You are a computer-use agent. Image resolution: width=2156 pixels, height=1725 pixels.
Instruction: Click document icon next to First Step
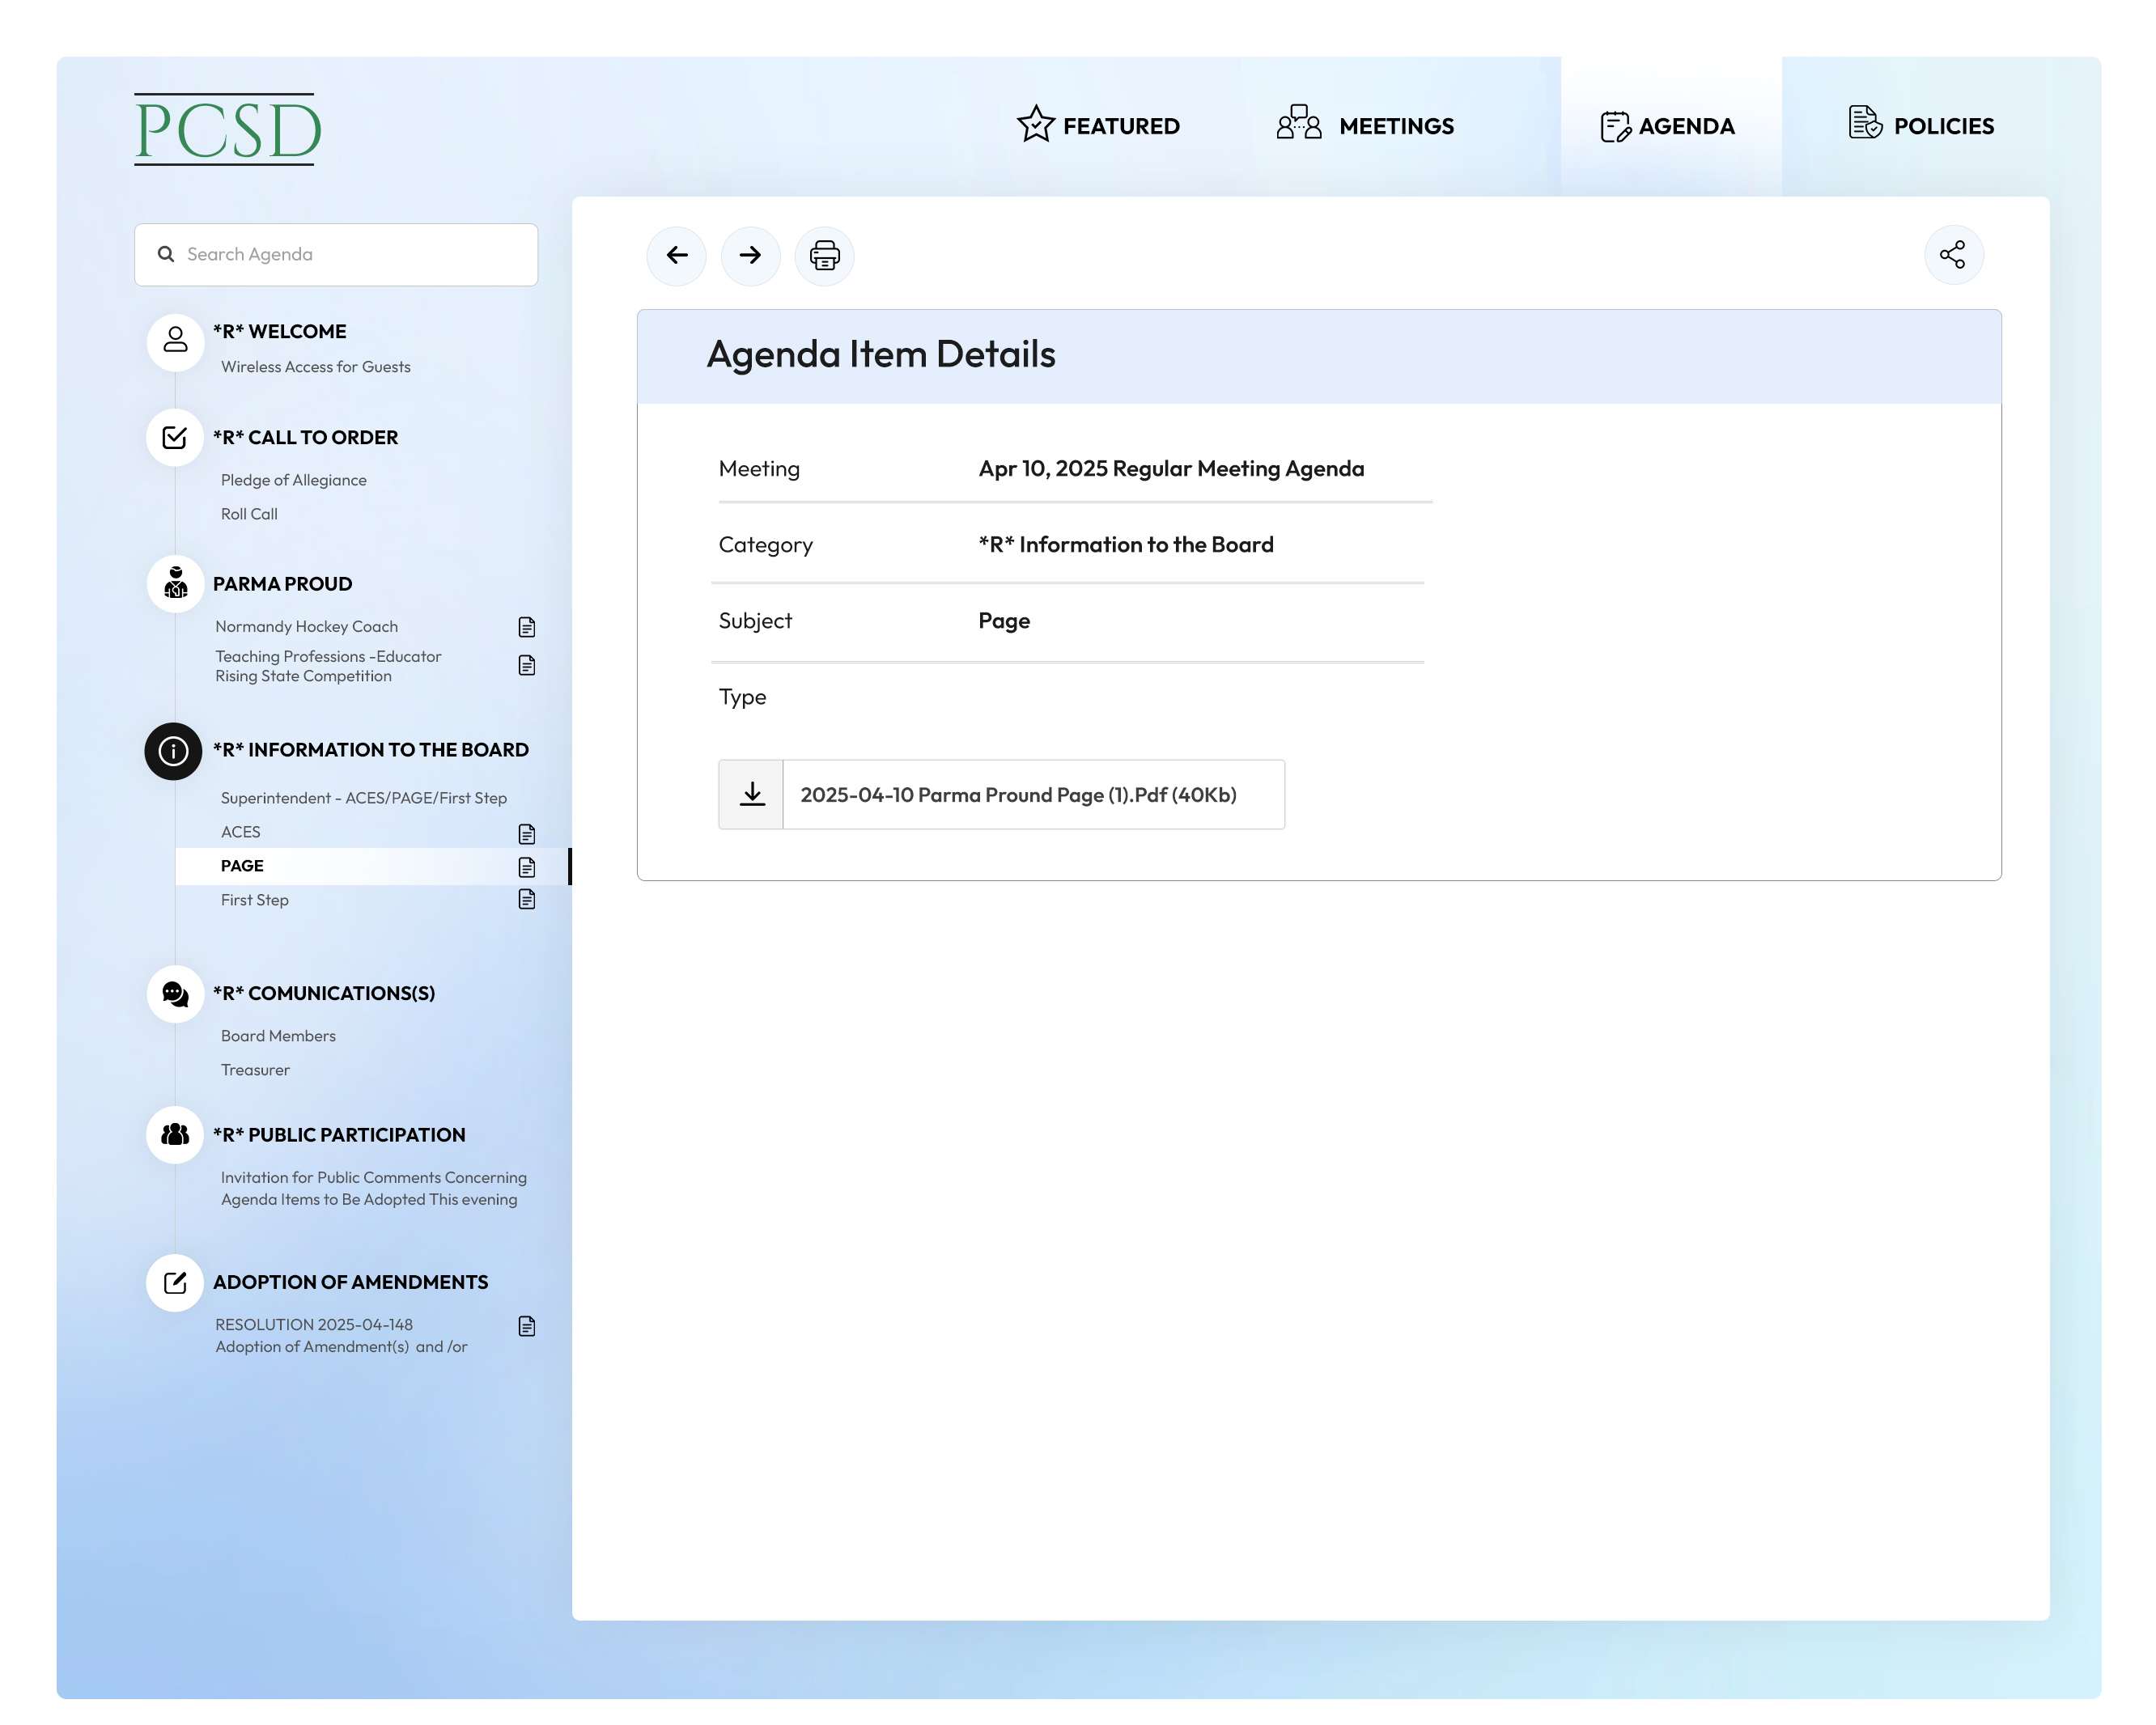point(526,899)
